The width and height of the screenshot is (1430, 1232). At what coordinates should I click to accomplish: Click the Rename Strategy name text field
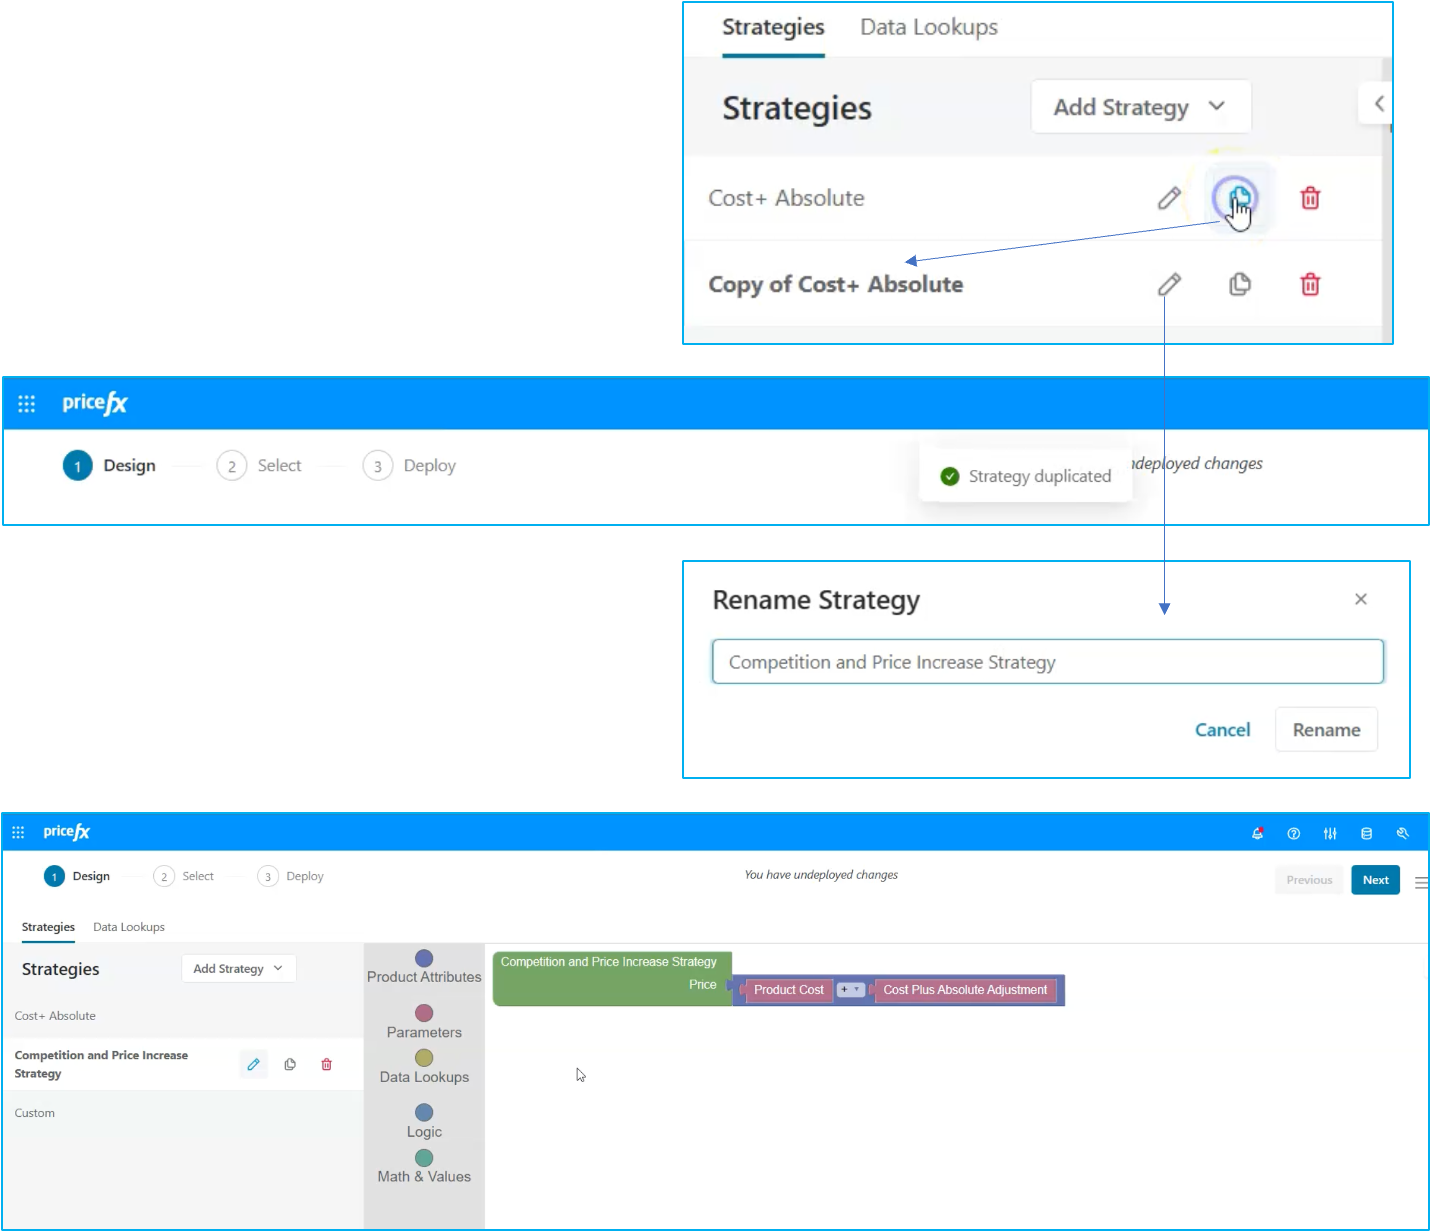pos(1047,662)
